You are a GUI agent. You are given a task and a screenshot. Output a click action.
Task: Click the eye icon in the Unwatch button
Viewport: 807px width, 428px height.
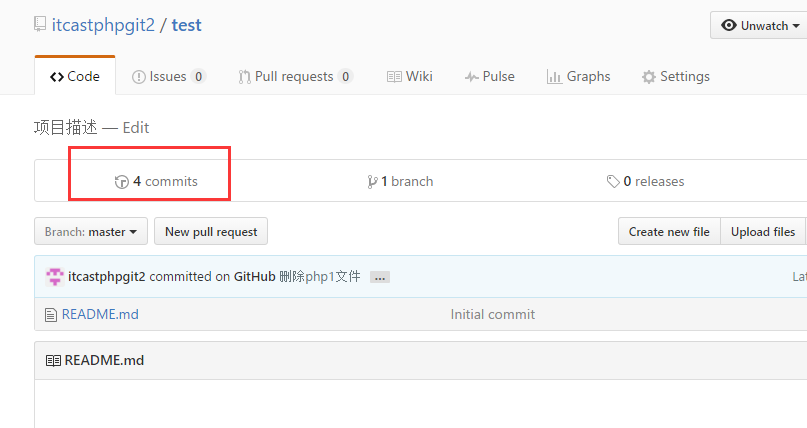click(x=728, y=25)
